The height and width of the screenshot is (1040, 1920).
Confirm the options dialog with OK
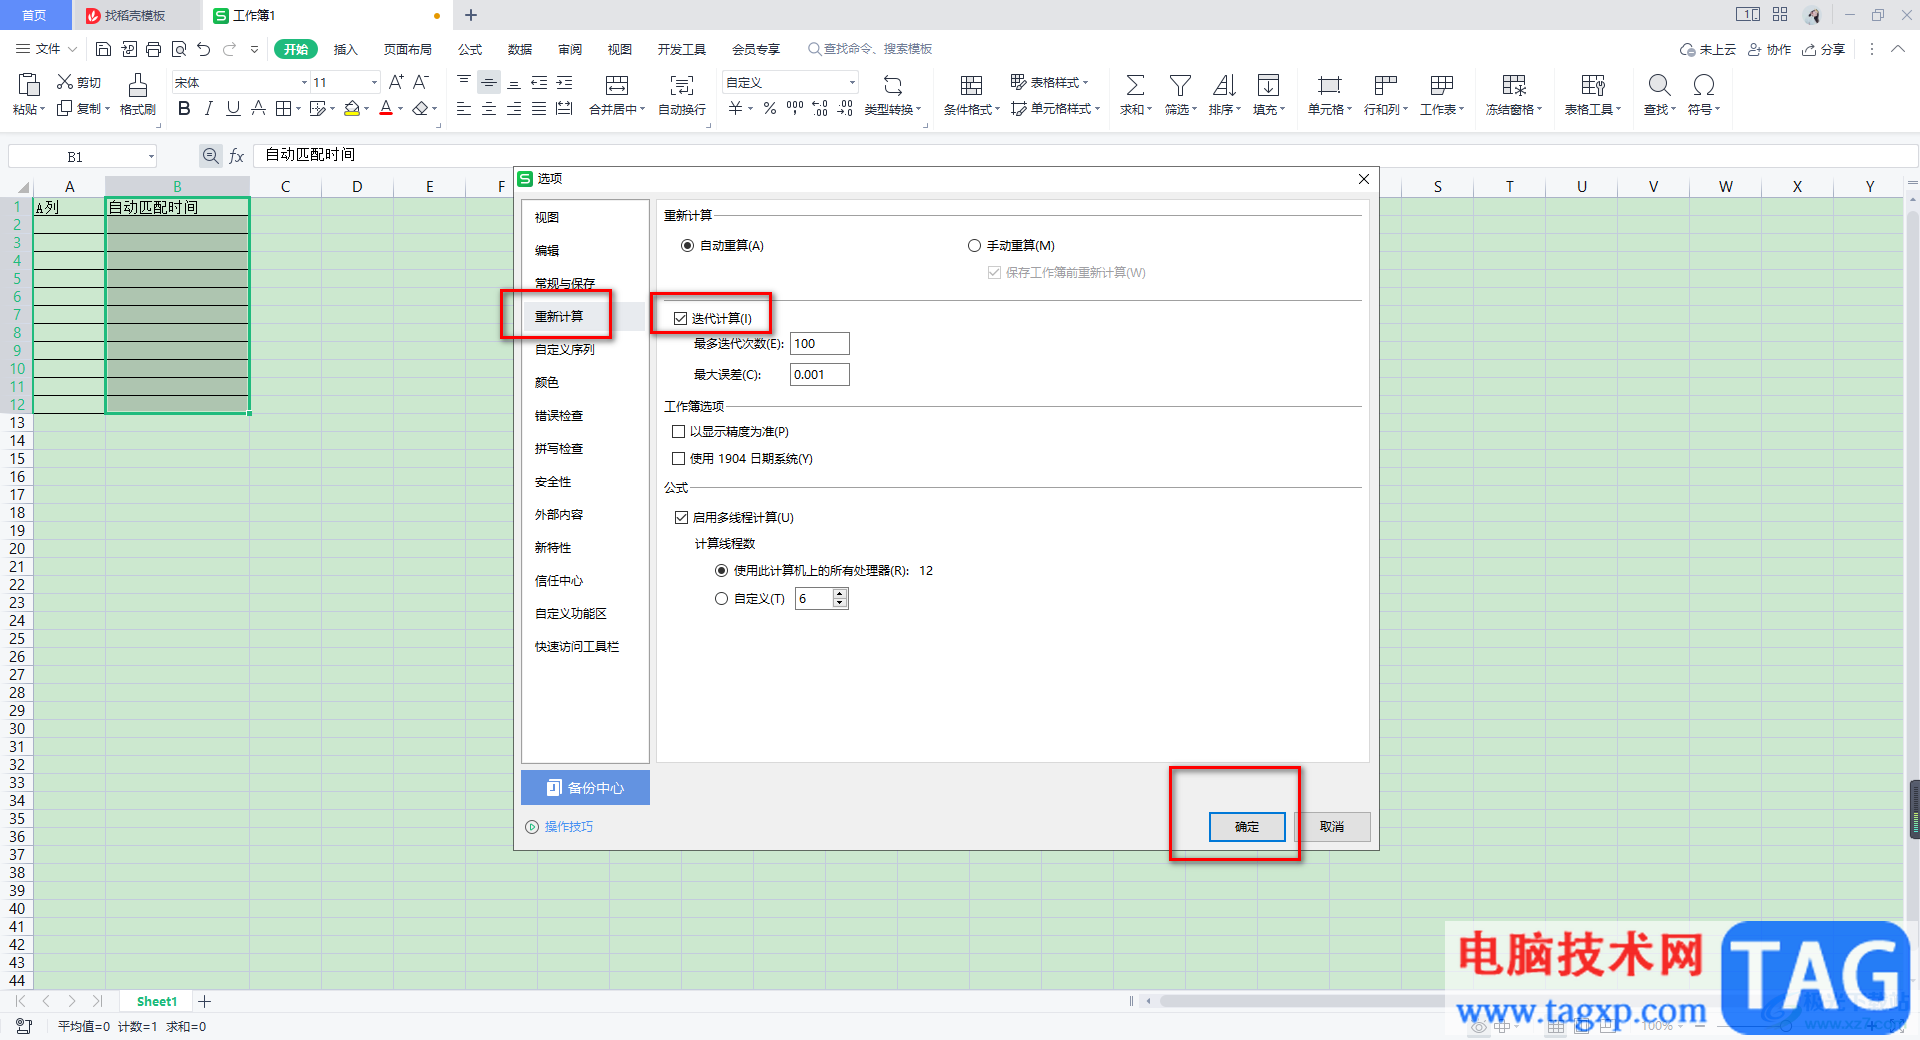1247,827
